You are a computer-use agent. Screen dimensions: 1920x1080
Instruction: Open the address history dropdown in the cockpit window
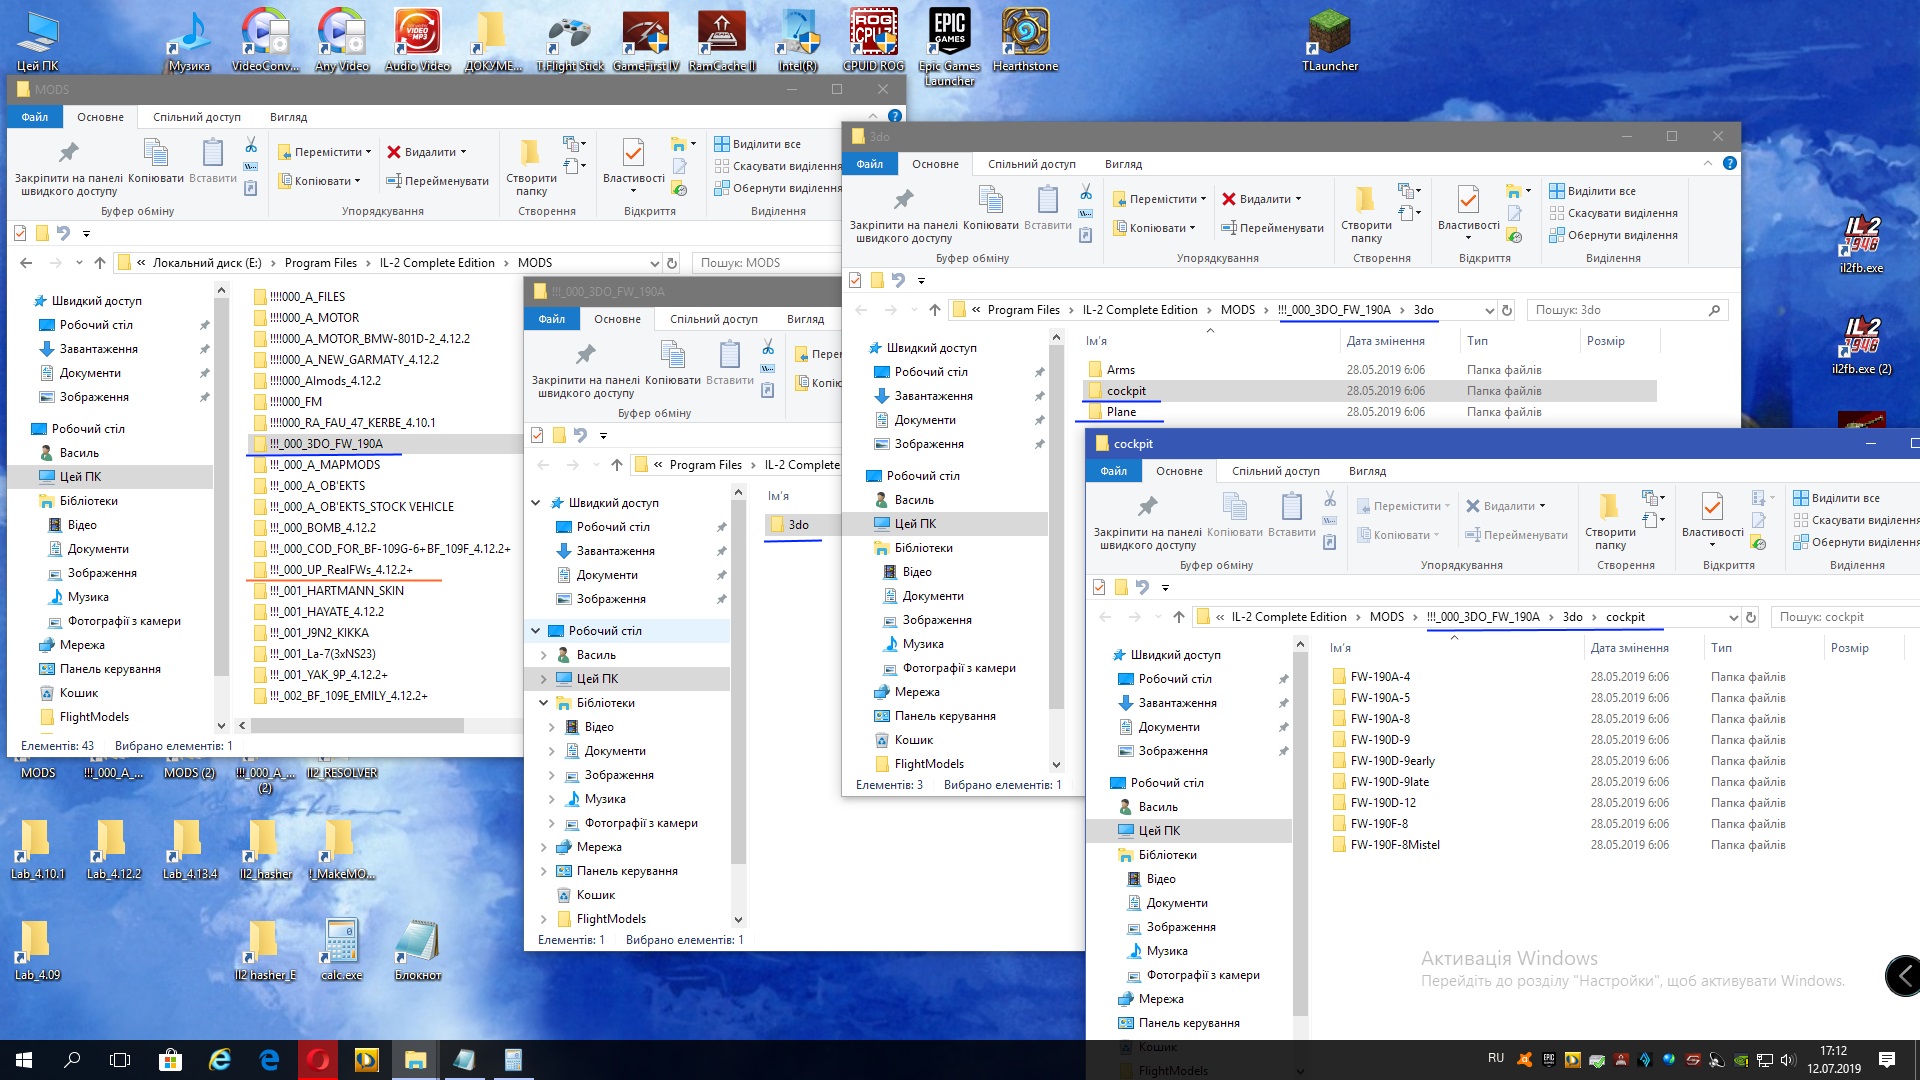(1733, 617)
